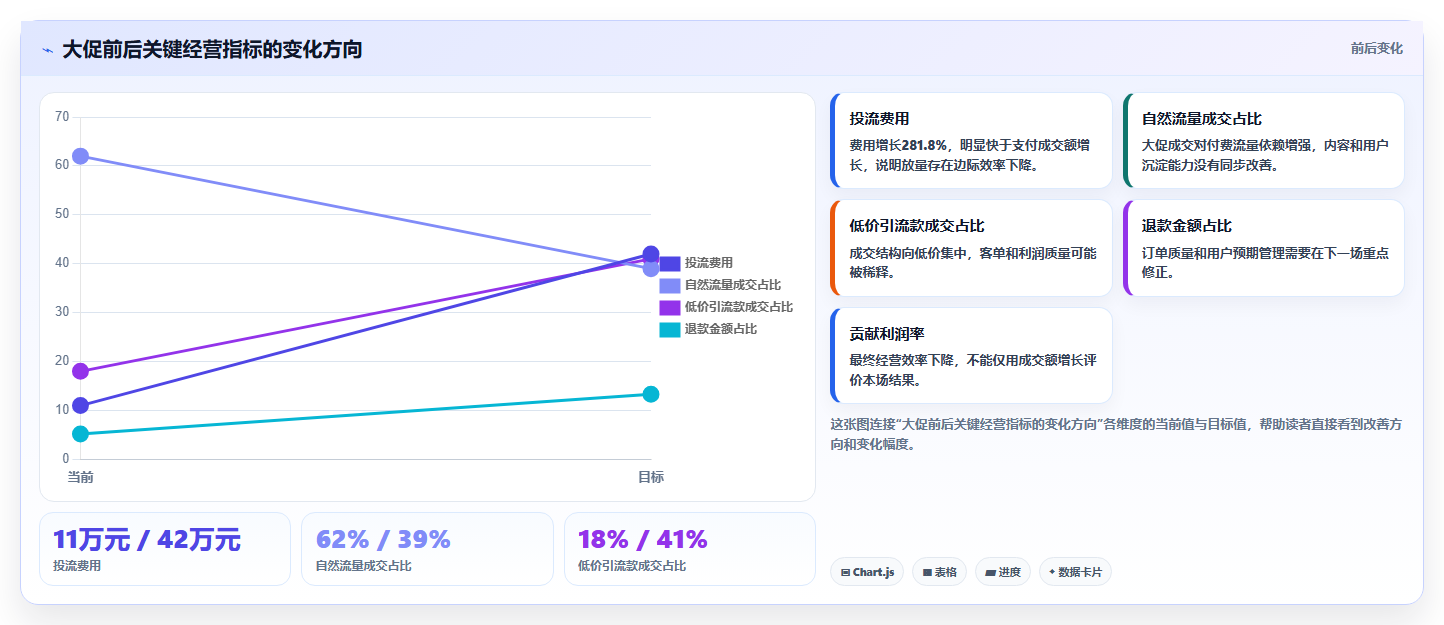The height and width of the screenshot is (625, 1444).
Task: Toggle 自然流量成交占比 legend color swatch
Action: [x=670, y=285]
